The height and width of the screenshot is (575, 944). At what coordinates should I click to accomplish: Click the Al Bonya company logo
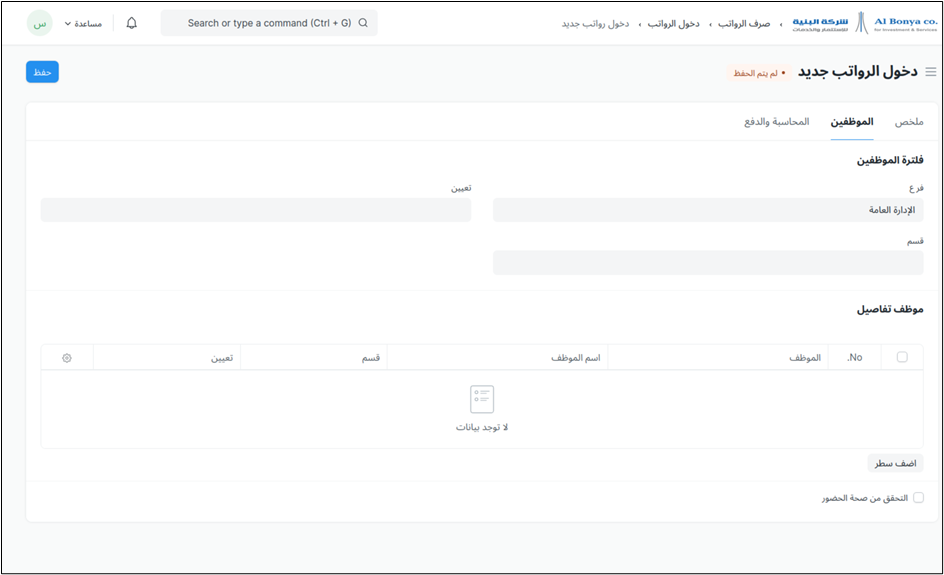click(x=864, y=23)
